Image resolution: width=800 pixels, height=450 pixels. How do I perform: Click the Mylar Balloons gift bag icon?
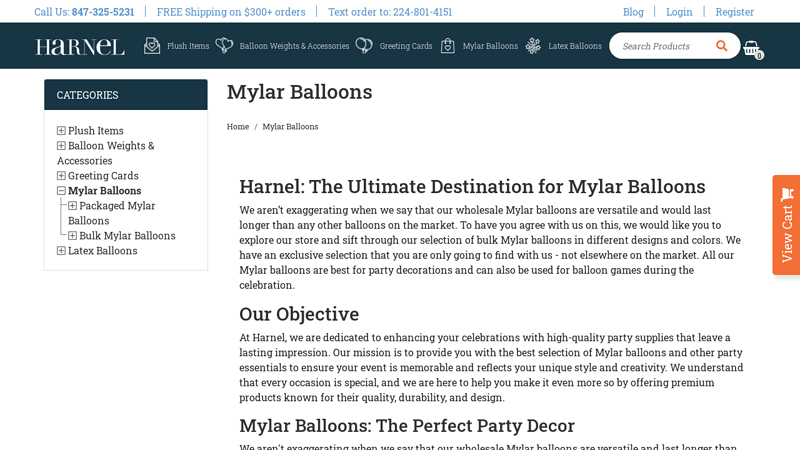447,46
